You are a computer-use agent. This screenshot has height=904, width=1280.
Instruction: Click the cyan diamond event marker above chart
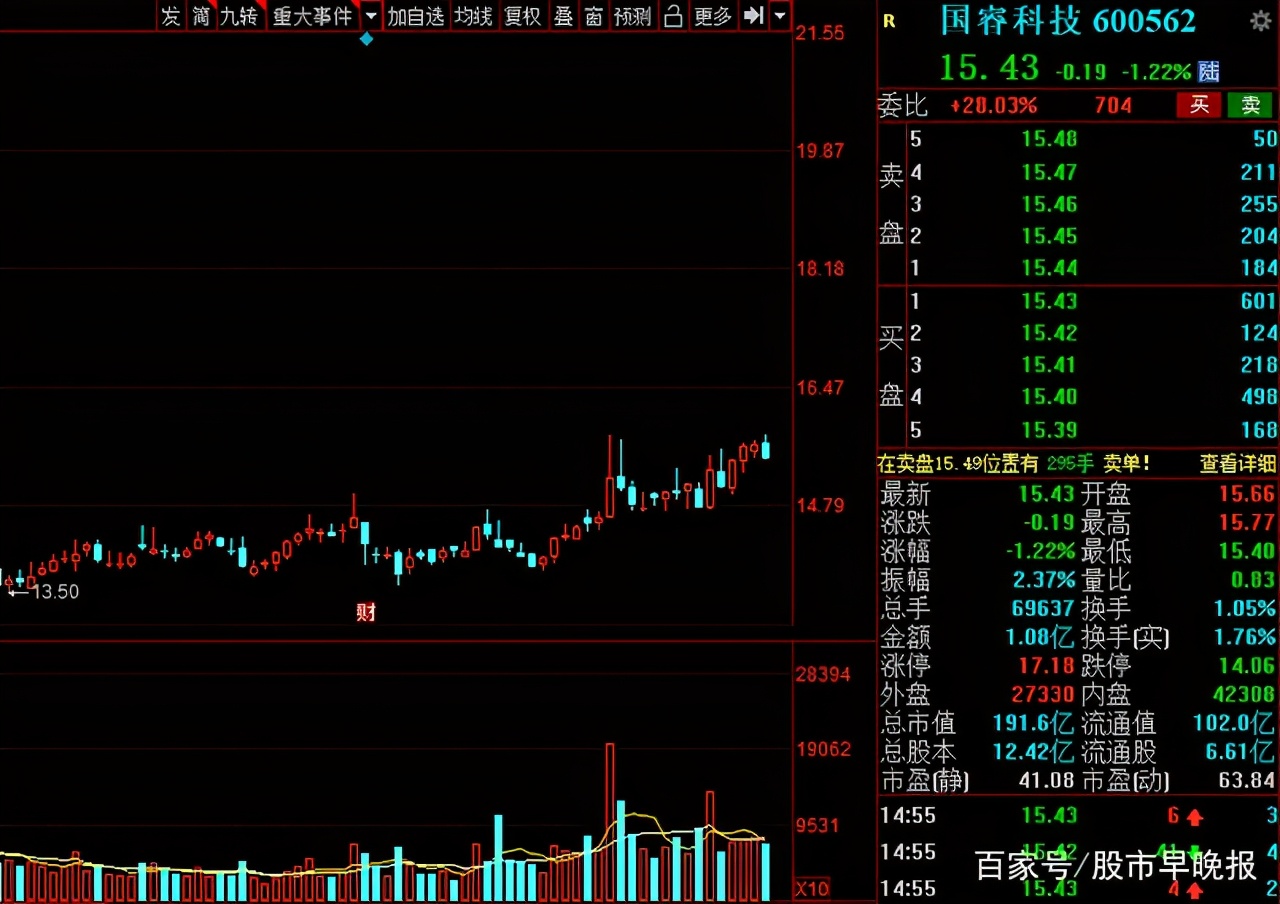click(x=366, y=39)
